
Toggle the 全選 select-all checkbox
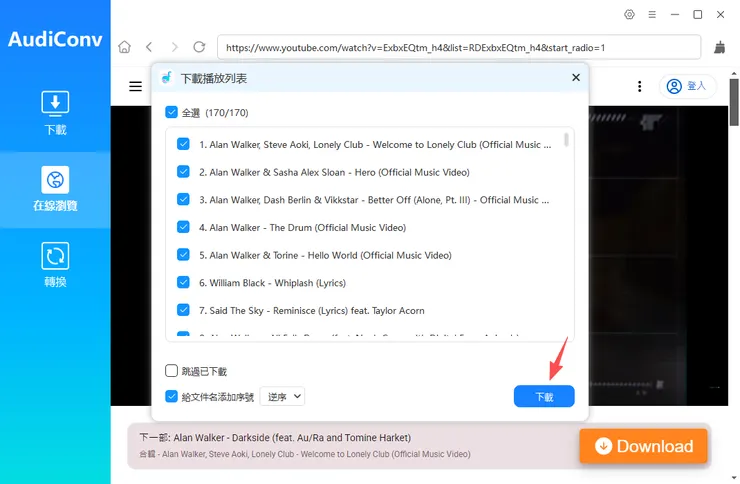171,112
